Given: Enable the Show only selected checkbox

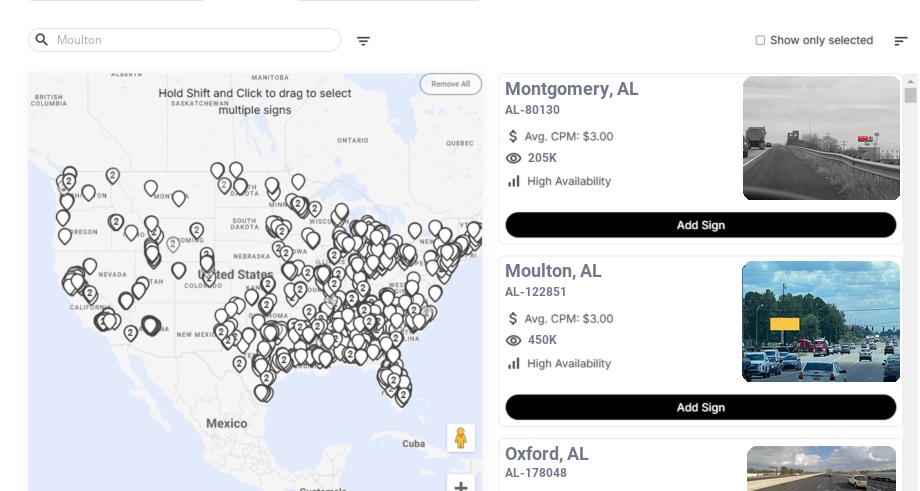Looking at the screenshot, I should click(x=760, y=41).
